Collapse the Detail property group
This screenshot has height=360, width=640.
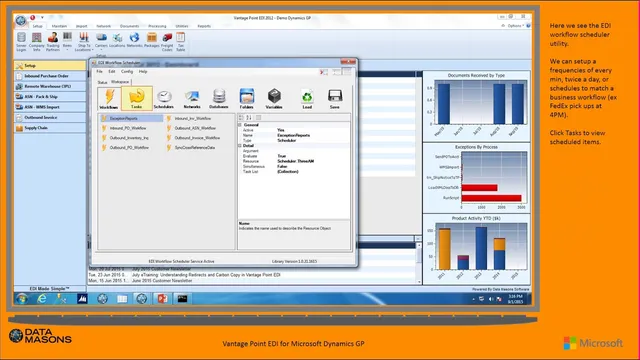(x=240, y=146)
